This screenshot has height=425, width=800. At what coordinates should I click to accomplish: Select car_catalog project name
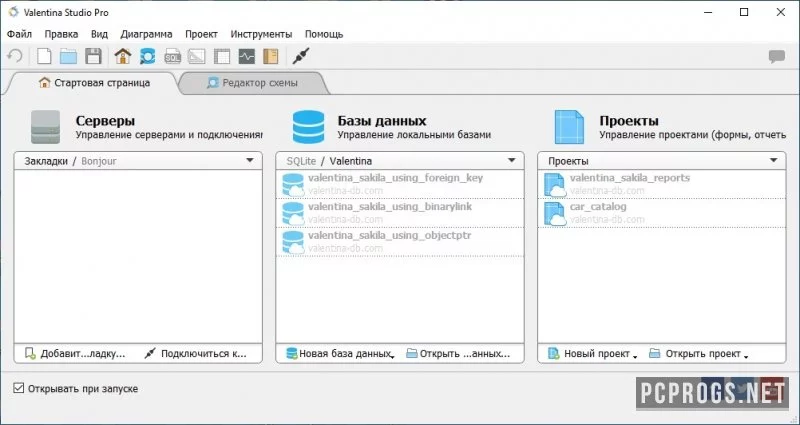[x=598, y=207]
